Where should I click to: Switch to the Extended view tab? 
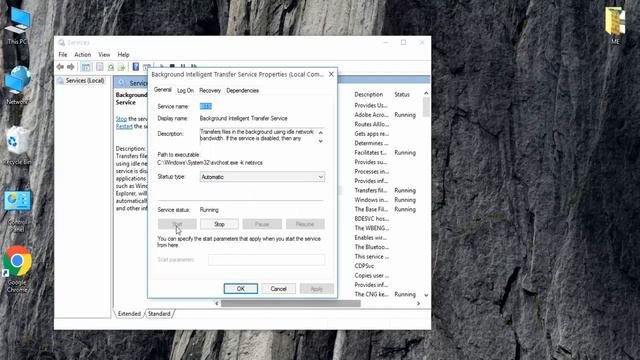tap(129, 313)
